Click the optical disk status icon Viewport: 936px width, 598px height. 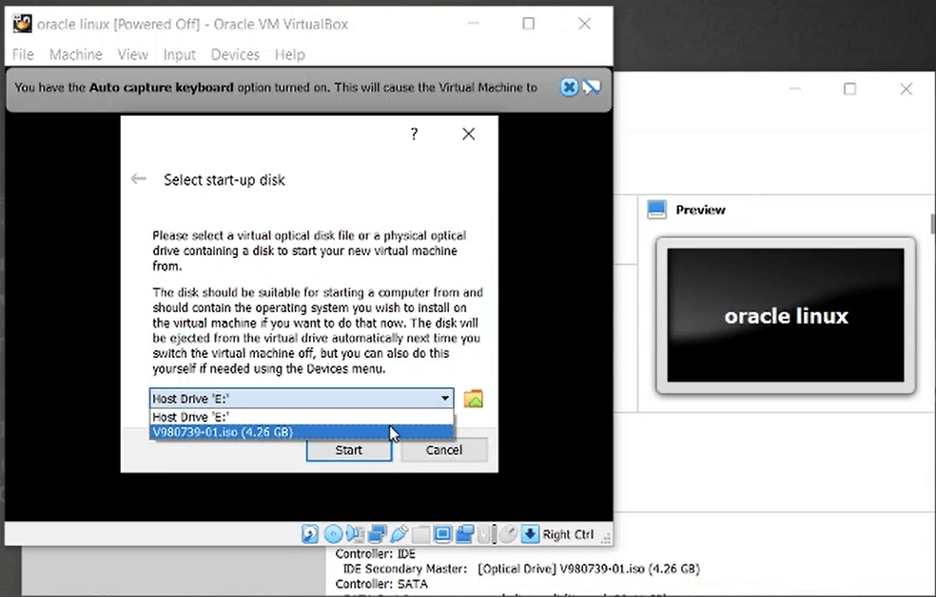tap(333, 535)
